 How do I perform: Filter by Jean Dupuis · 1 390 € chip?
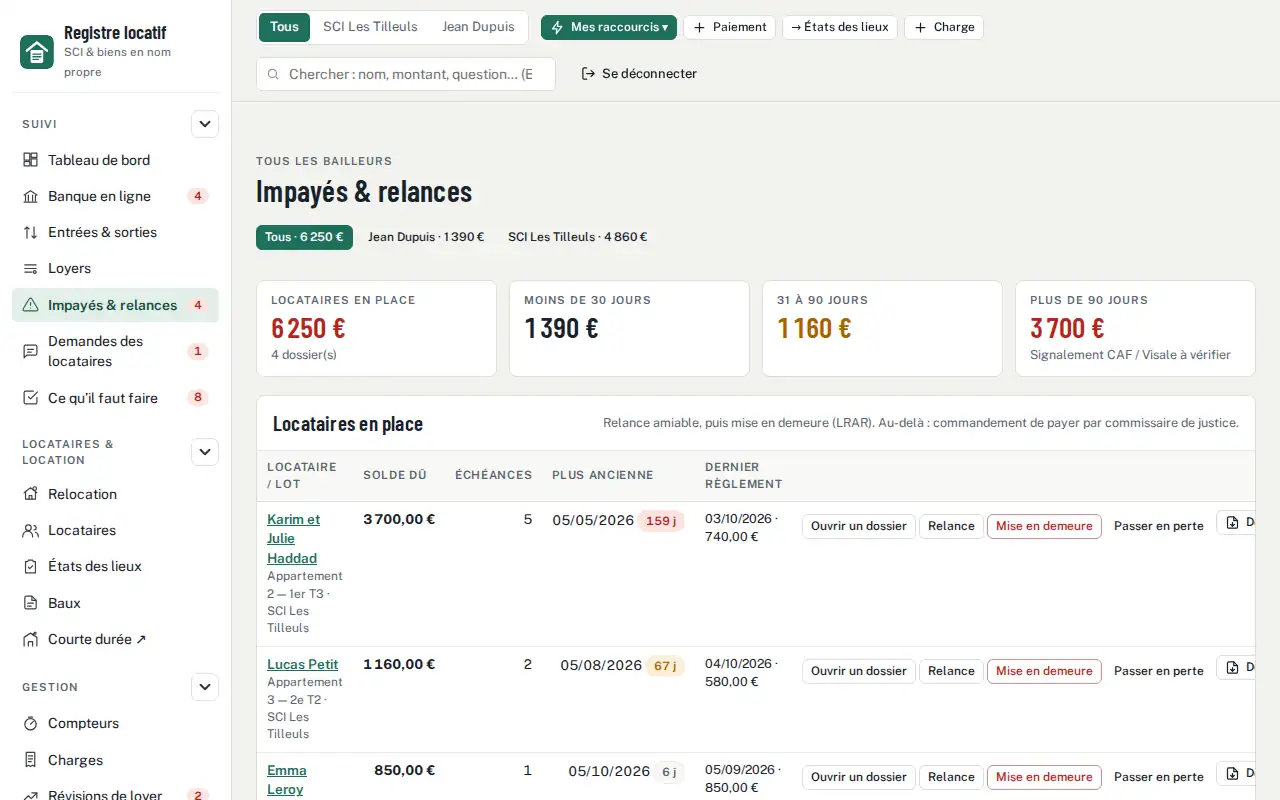point(426,237)
